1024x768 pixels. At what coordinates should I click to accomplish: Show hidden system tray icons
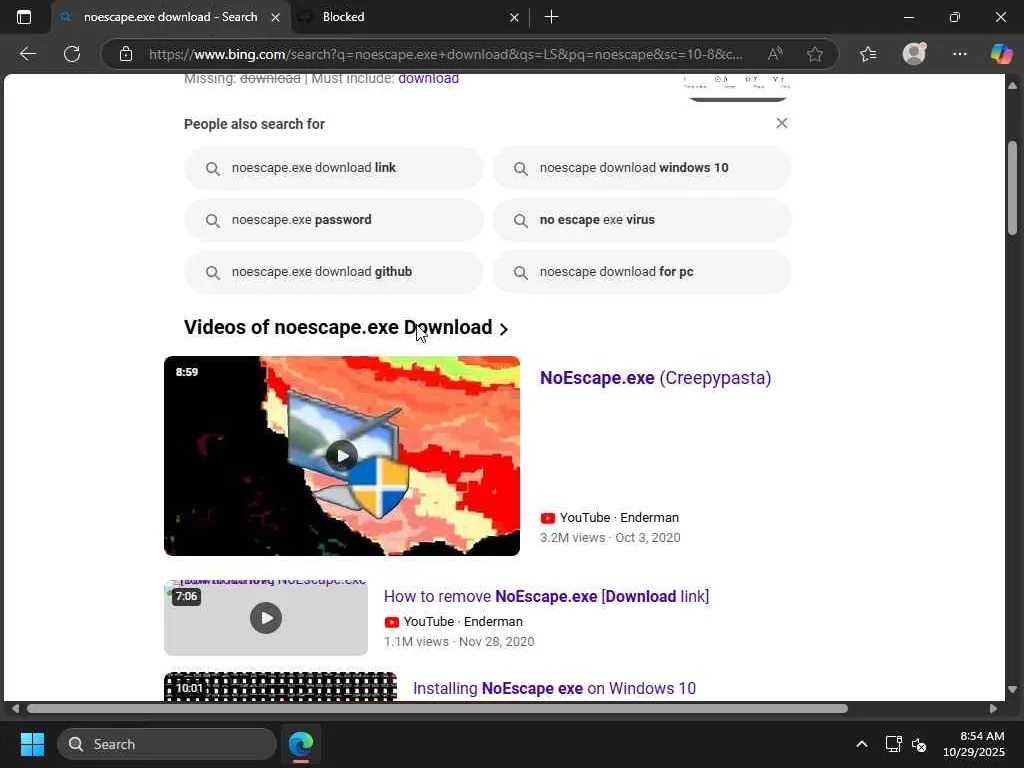(x=861, y=744)
